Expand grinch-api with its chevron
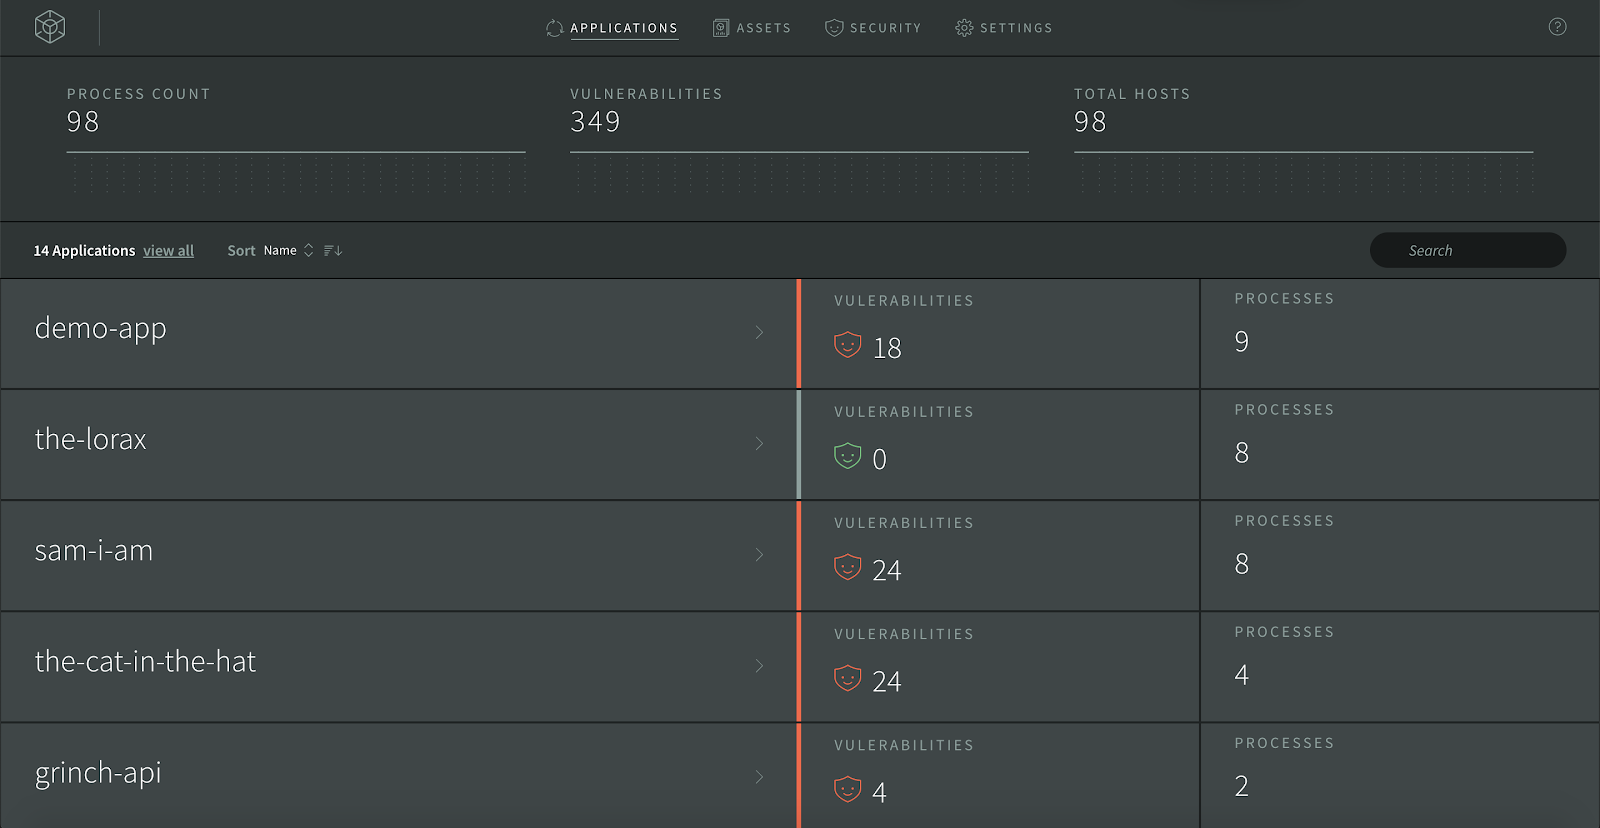1600x828 pixels. (759, 776)
